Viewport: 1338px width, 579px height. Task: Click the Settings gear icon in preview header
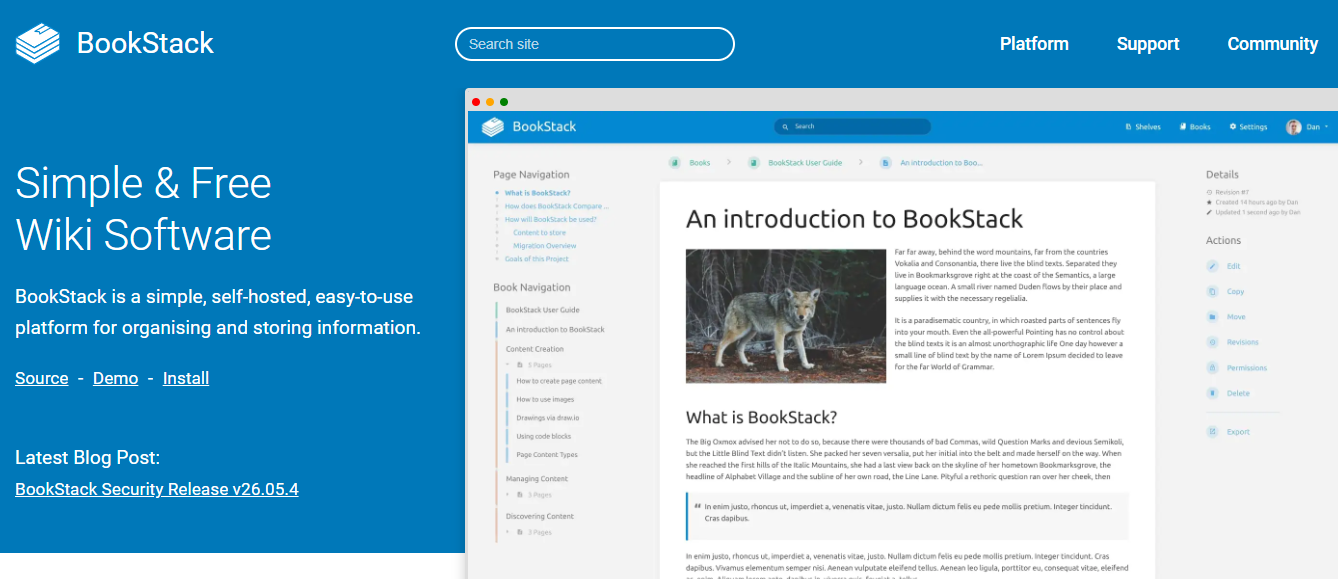[1233, 127]
